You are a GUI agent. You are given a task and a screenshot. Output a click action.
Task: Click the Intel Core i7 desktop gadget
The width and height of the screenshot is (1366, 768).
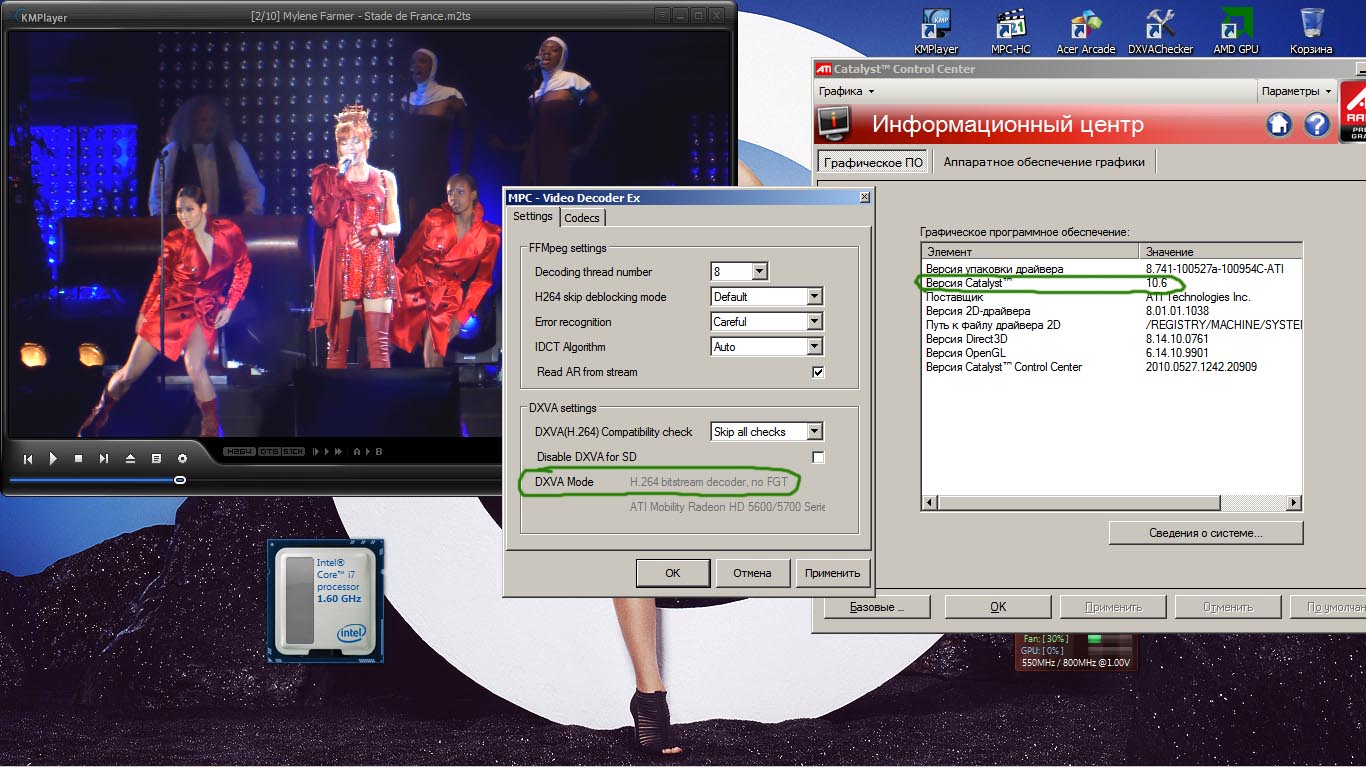[325, 600]
